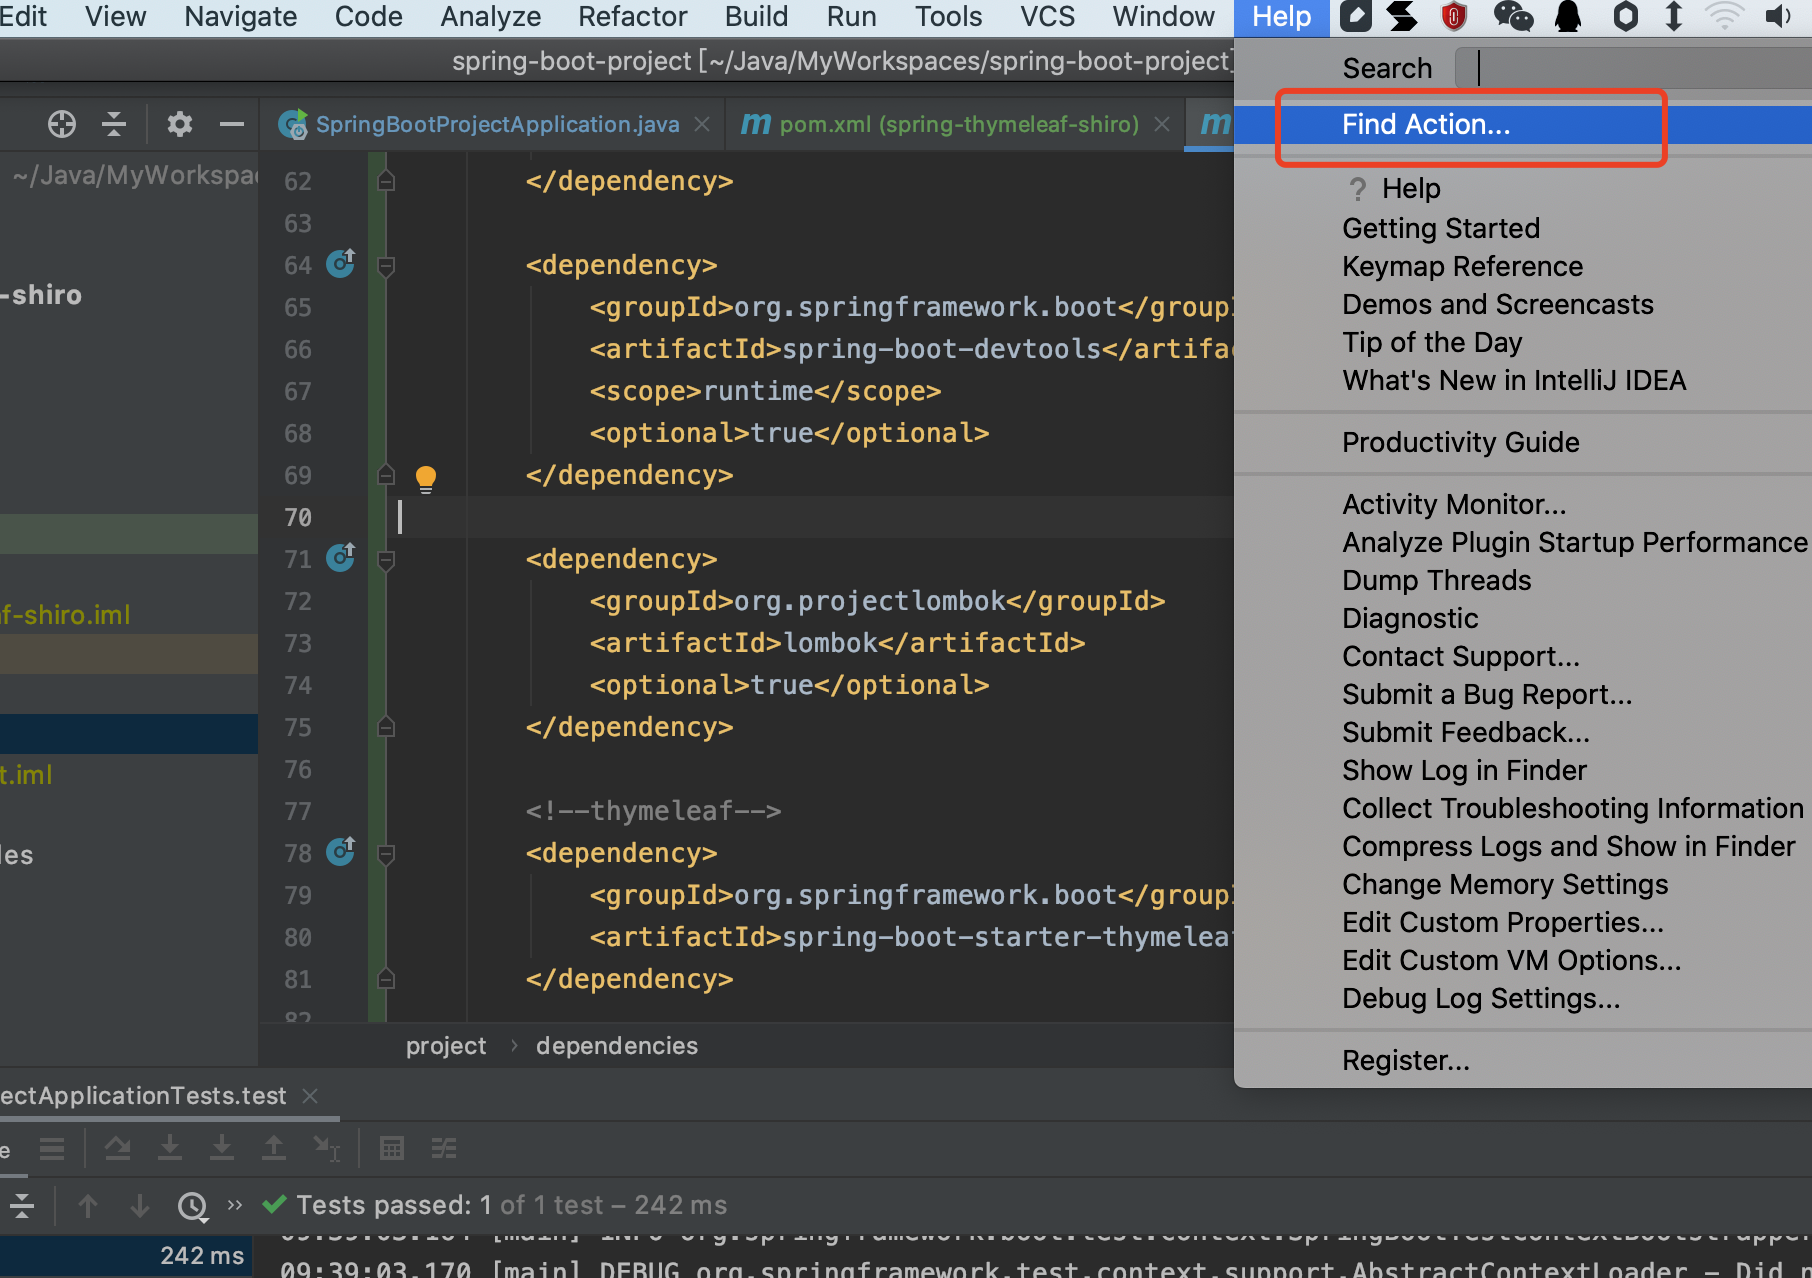Click the Trace Current Stream Chain icon
The width and height of the screenshot is (1812, 1278).
tap(444, 1148)
